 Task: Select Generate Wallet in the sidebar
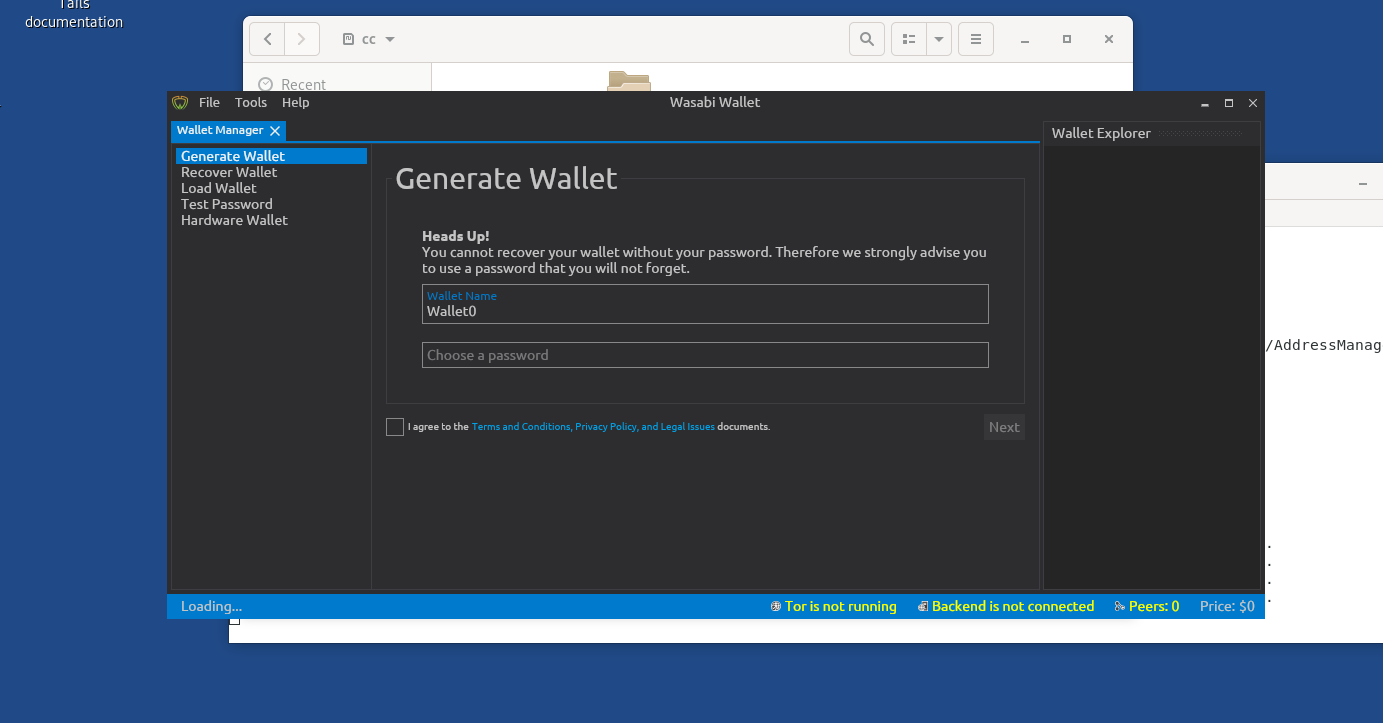tap(233, 155)
